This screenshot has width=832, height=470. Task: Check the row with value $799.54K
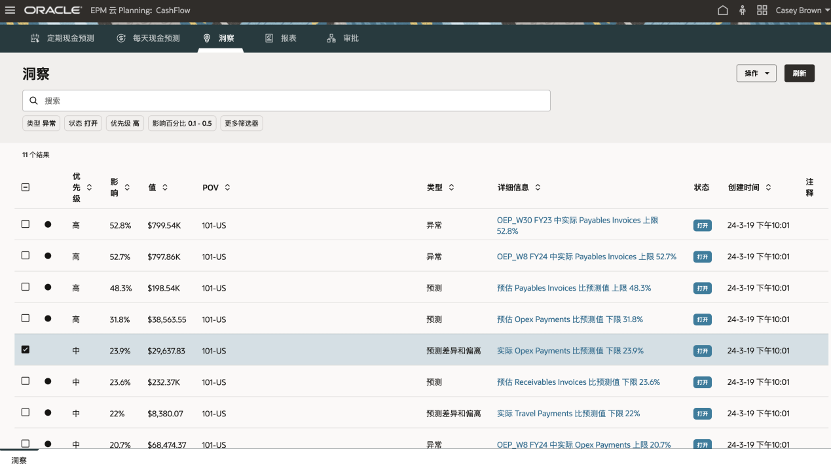click(26, 224)
